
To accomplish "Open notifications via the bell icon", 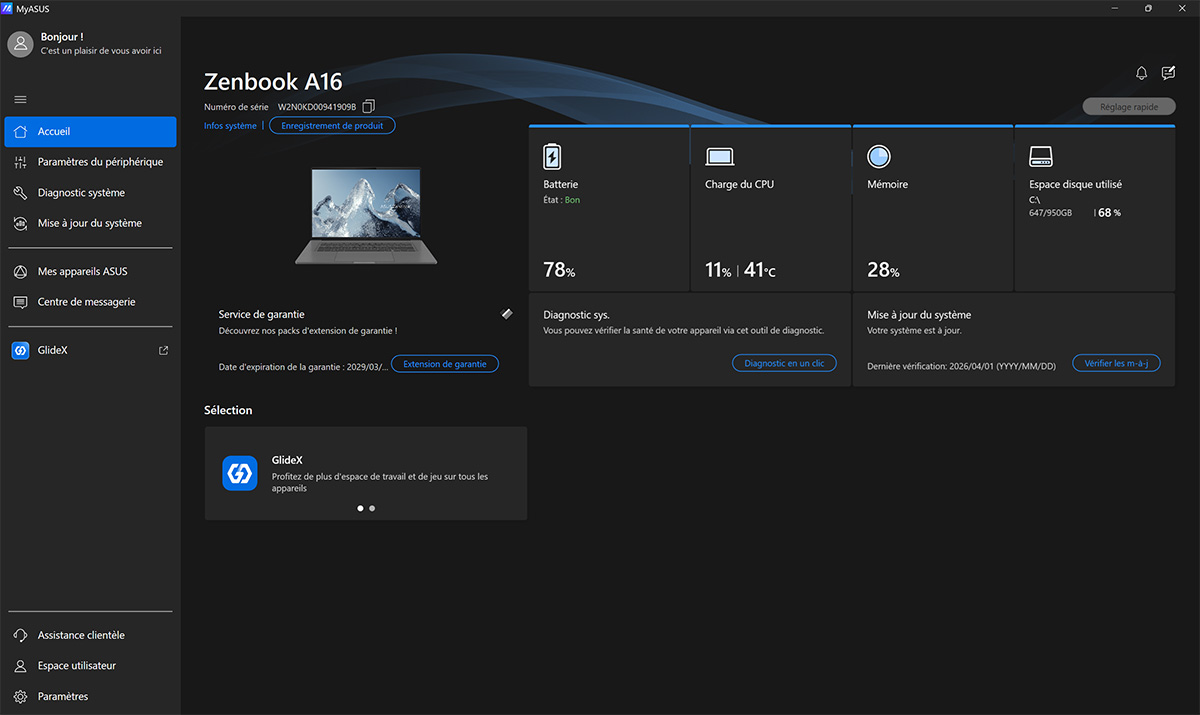I will (1141, 72).
